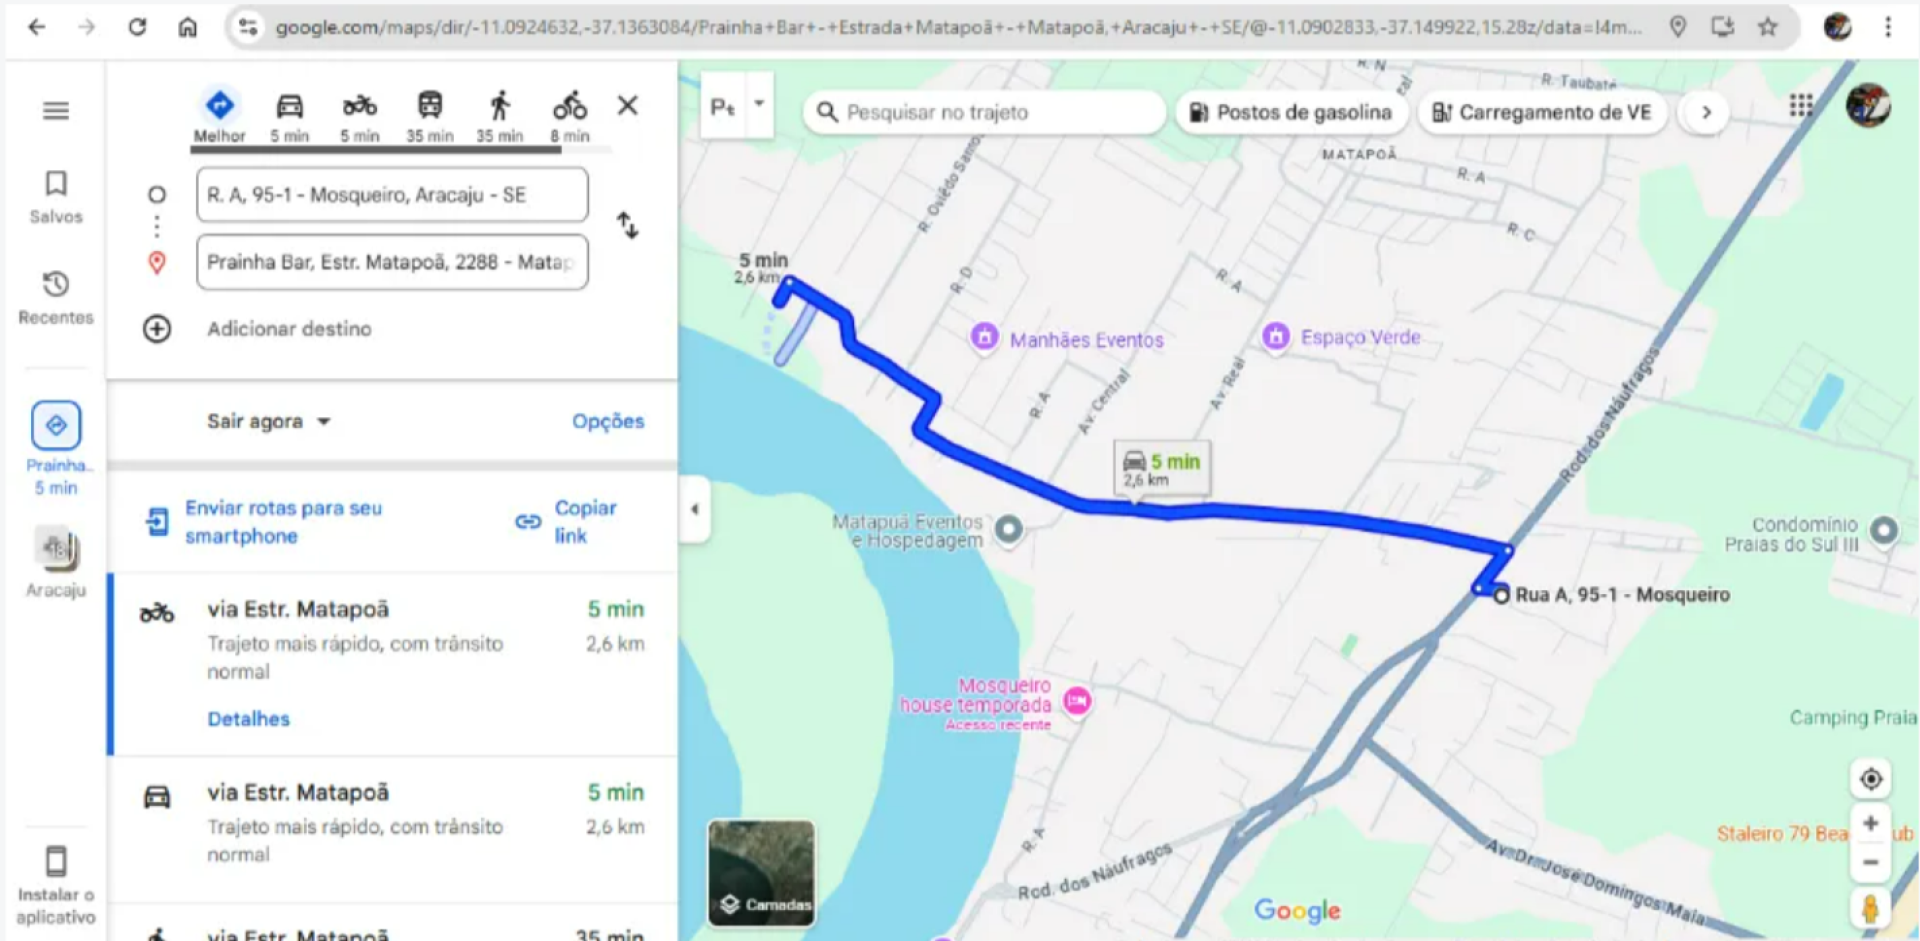Click the location permission icon in address bar

click(x=1678, y=27)
